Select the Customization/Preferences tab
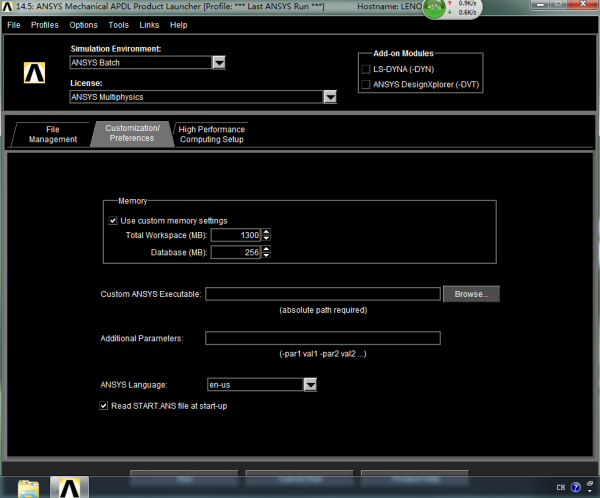The width and height of the screenshot is (600, 498). (132, 133)
